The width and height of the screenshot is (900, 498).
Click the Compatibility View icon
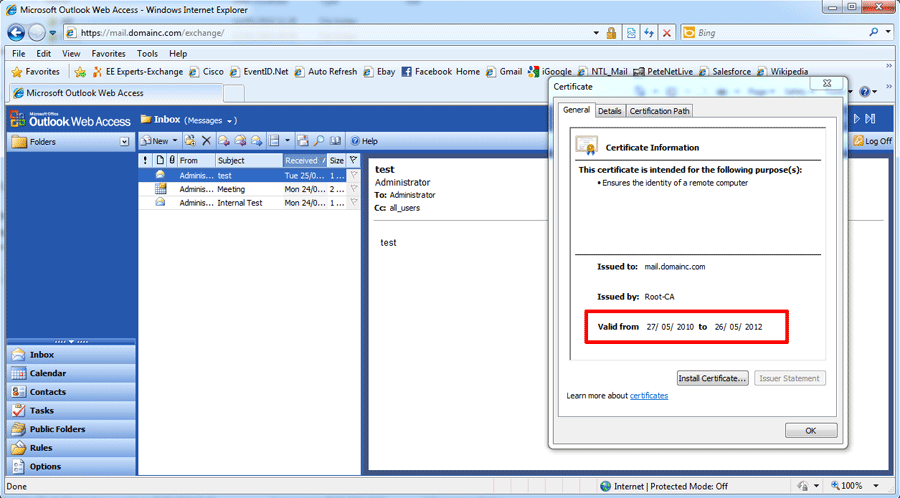tap(631, 33)
